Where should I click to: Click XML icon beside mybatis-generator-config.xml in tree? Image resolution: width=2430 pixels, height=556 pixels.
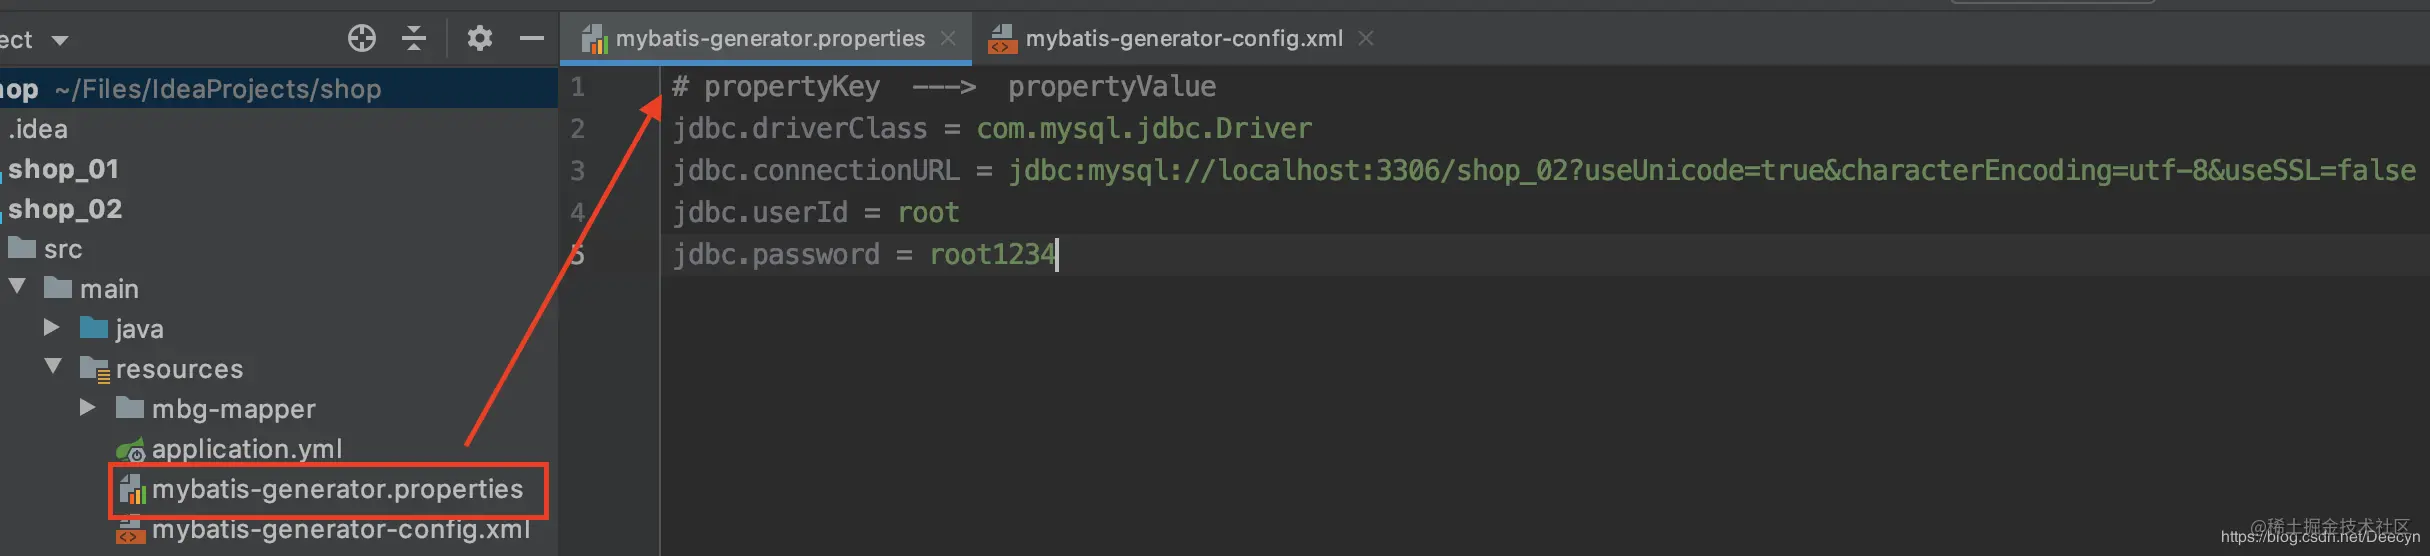tap(131, 530)
